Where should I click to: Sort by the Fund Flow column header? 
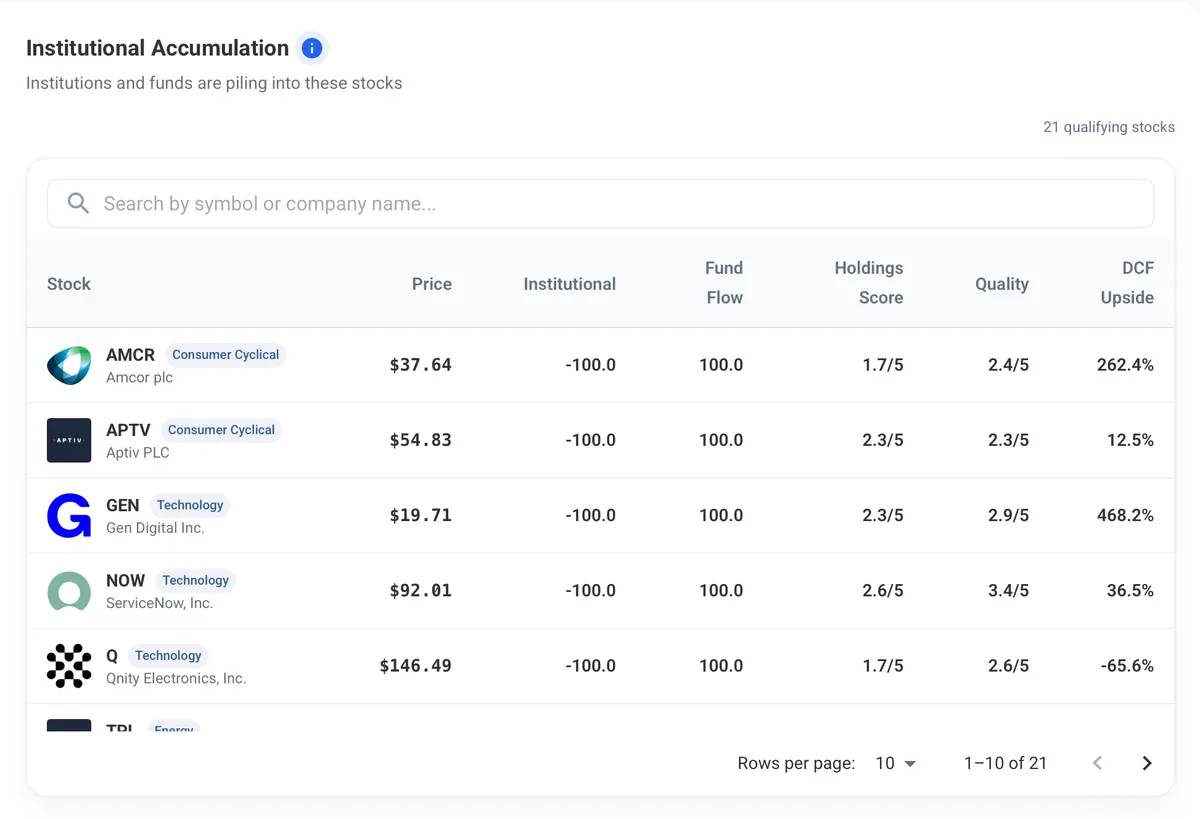pyautogui.click(x=724, y=282)
